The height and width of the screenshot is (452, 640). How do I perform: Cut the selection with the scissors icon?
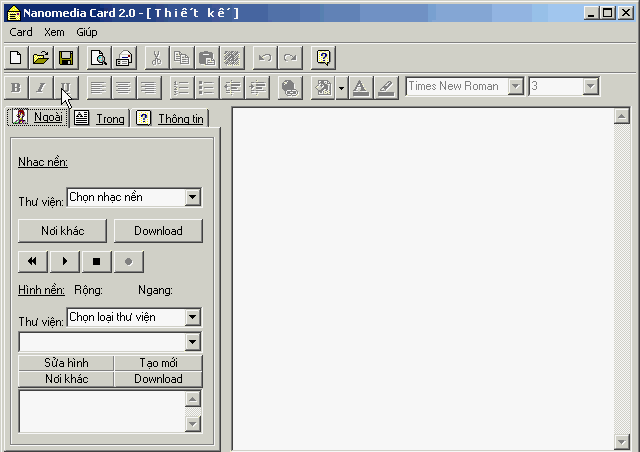[157, 58]
